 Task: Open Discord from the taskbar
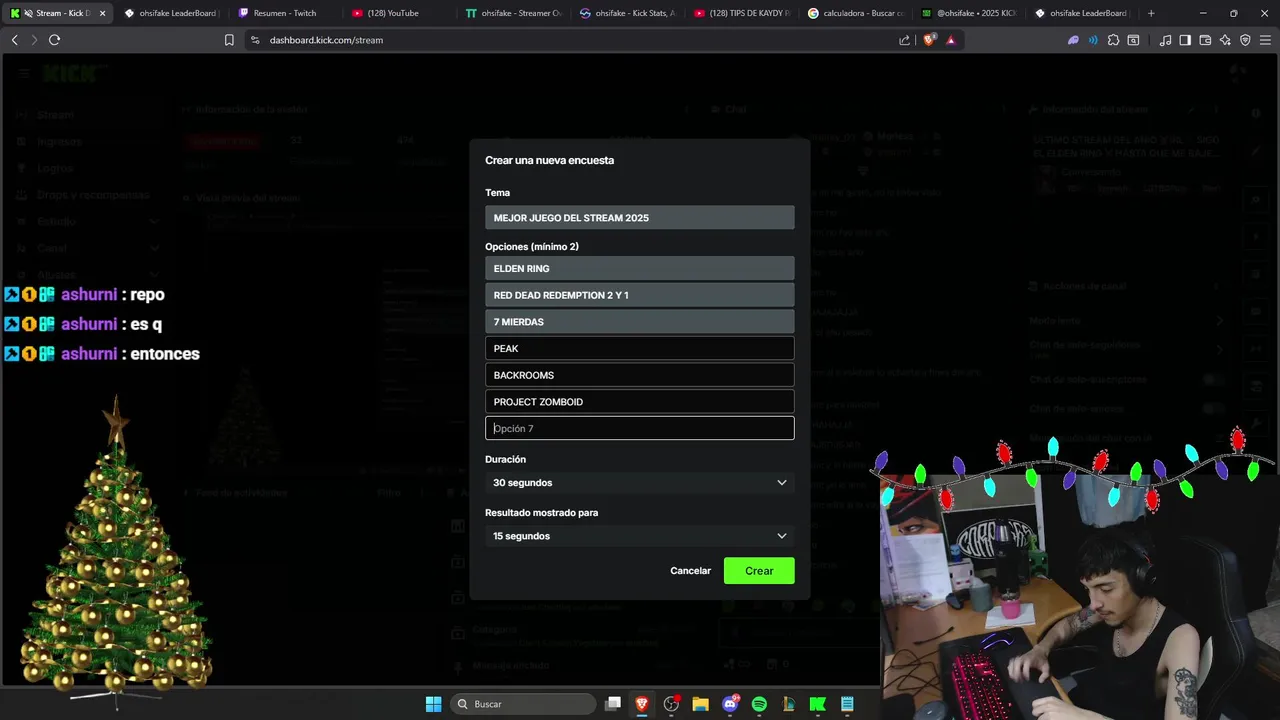pos(730,704)
